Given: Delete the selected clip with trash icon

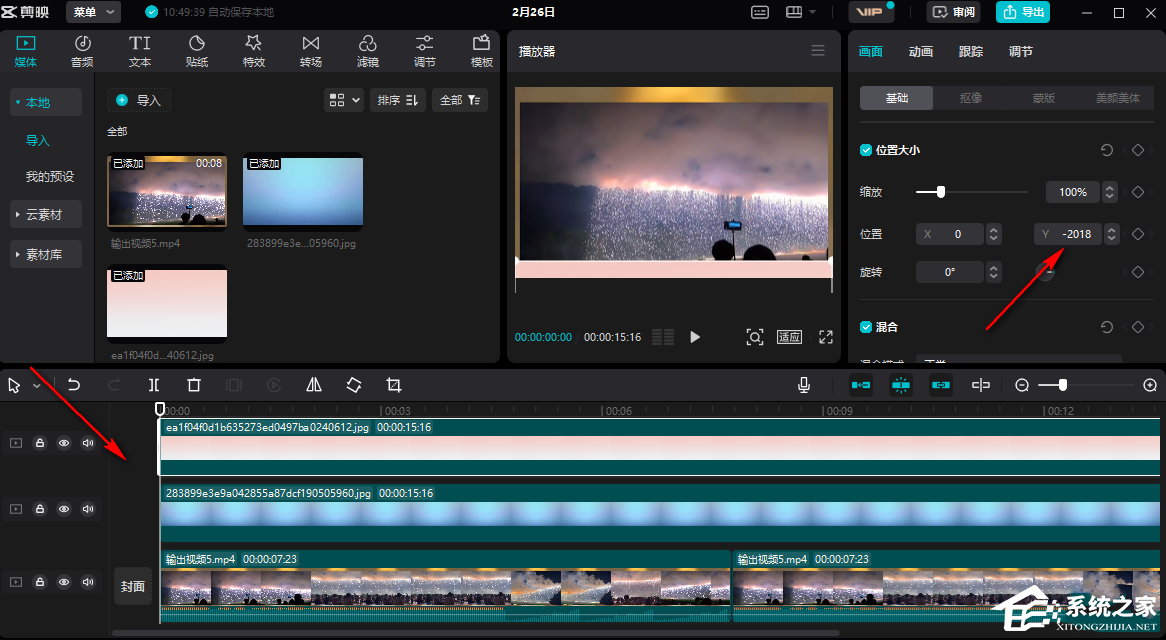Looking at the screenshot, I should (x=194, y=385).
